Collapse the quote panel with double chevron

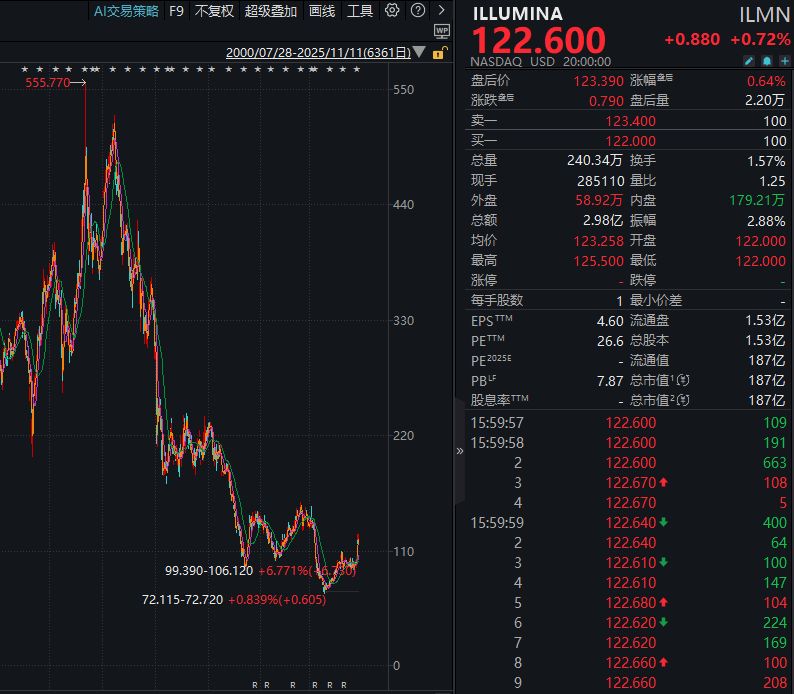460,451
